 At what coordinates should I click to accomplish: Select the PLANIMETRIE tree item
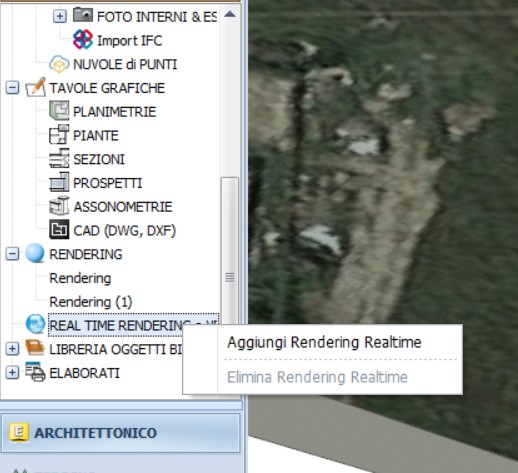point(115,112)
